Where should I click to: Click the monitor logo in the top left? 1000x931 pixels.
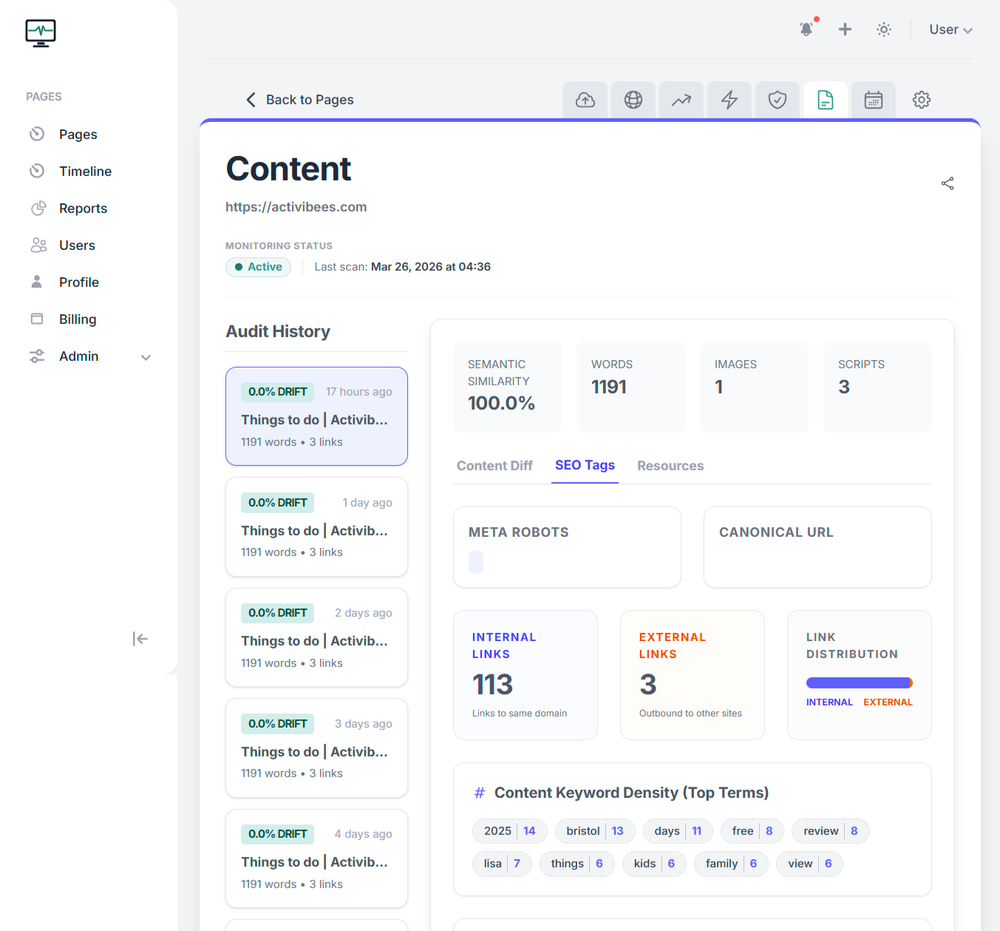click(x=40, y=33)
